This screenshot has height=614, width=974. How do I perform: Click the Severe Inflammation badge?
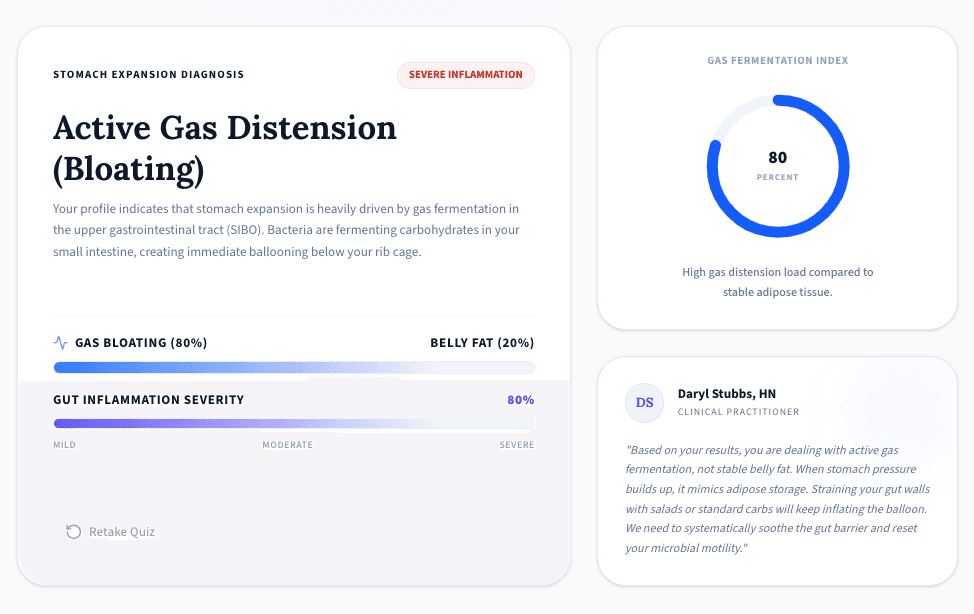click(466, 75)
